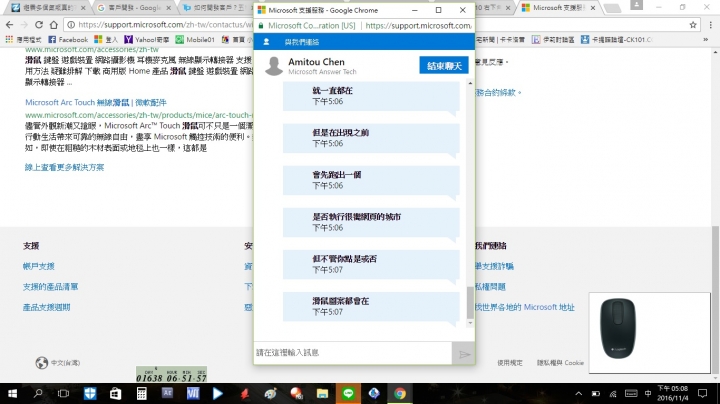Switch input method via 中 indicator

click(x=648, y=393)
